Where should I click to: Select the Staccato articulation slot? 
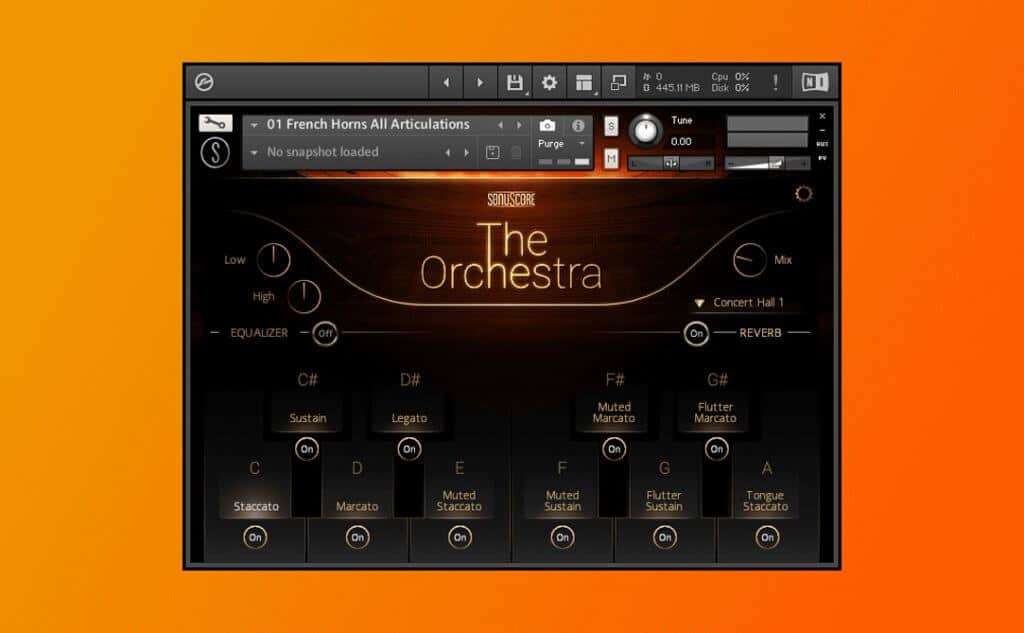point(256,506)
